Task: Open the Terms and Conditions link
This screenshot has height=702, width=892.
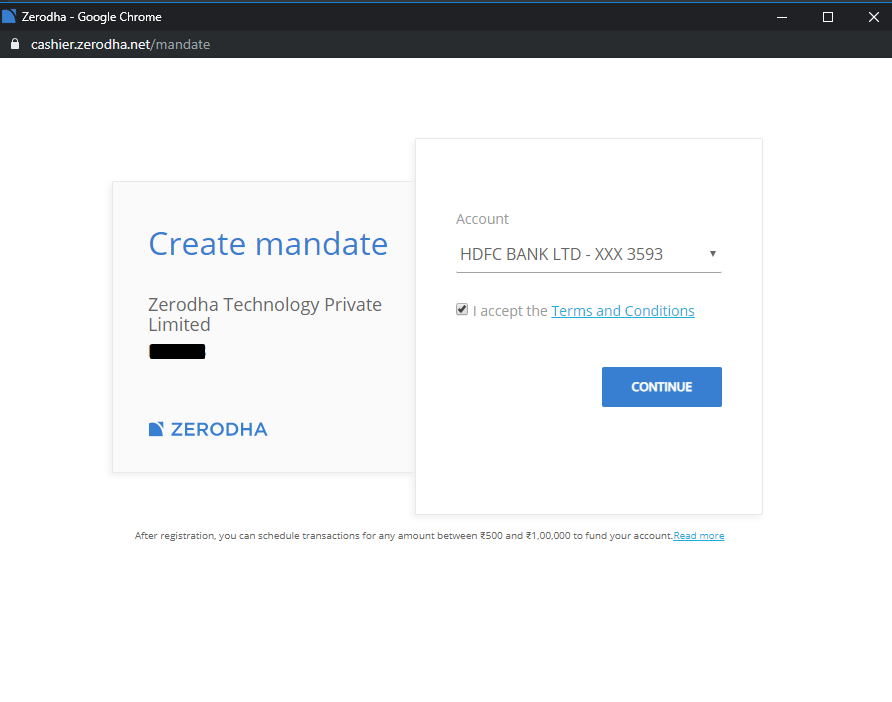Action: coord(623,311)
